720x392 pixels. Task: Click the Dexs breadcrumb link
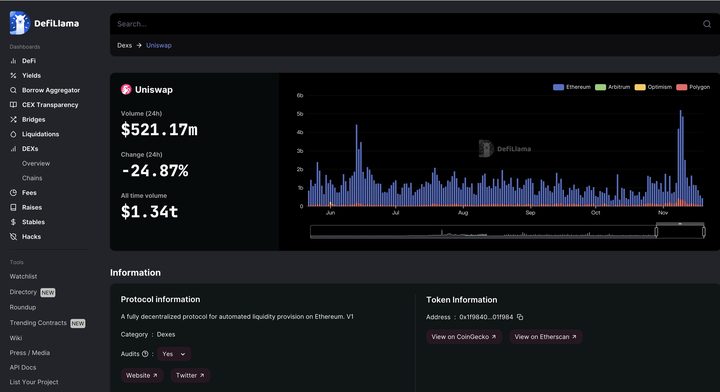click(124, 45)
